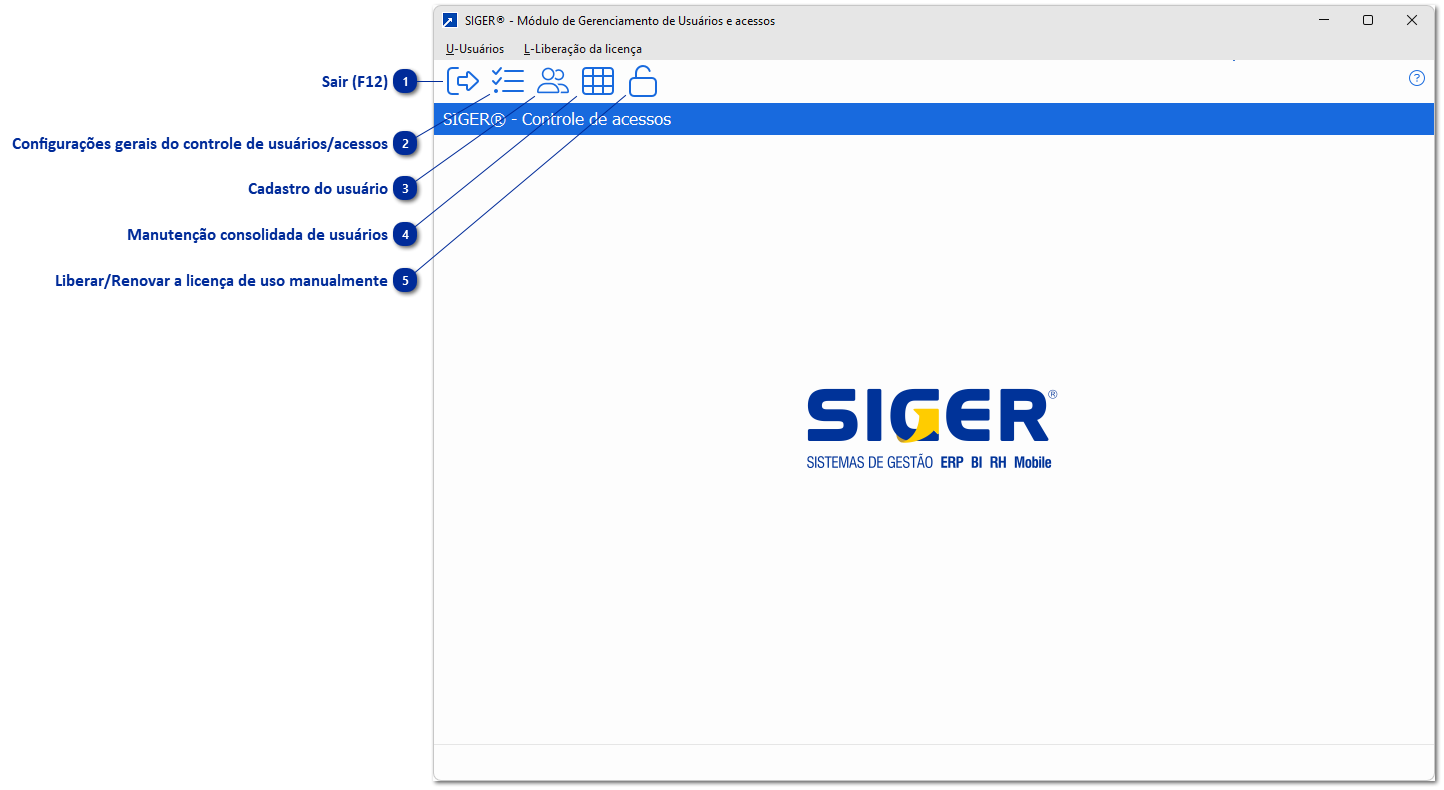
Task: Open the L-Liberação da licença menu
Action: pos(583,48)
